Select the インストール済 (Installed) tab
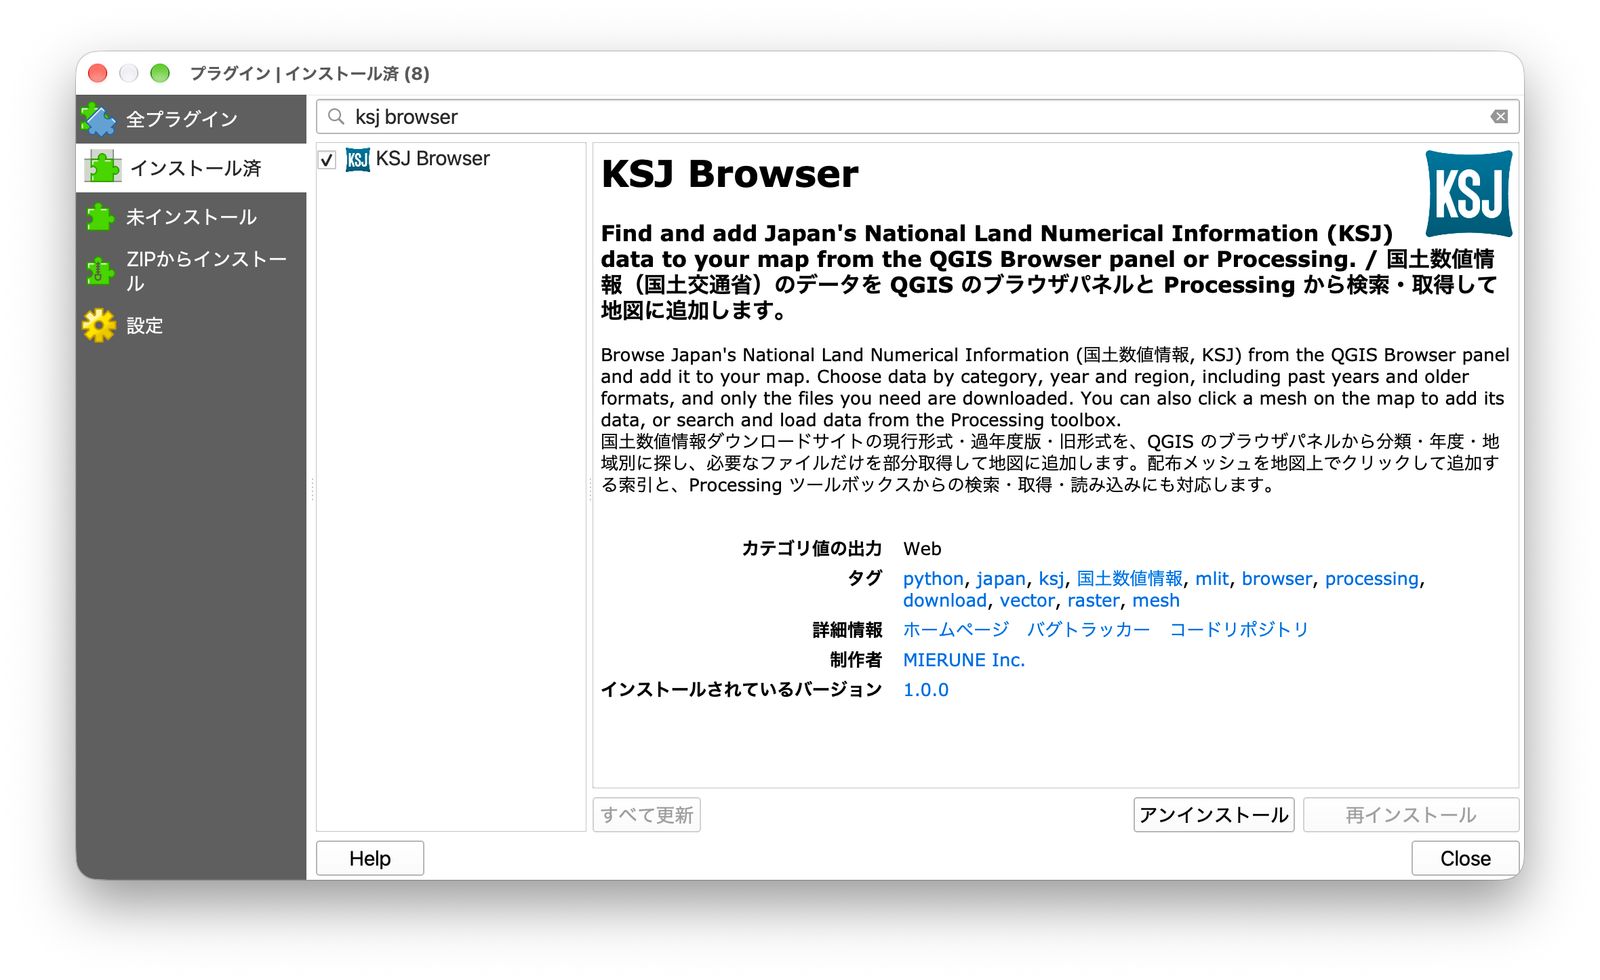The image size is (1600, 980). click(191, 168)
